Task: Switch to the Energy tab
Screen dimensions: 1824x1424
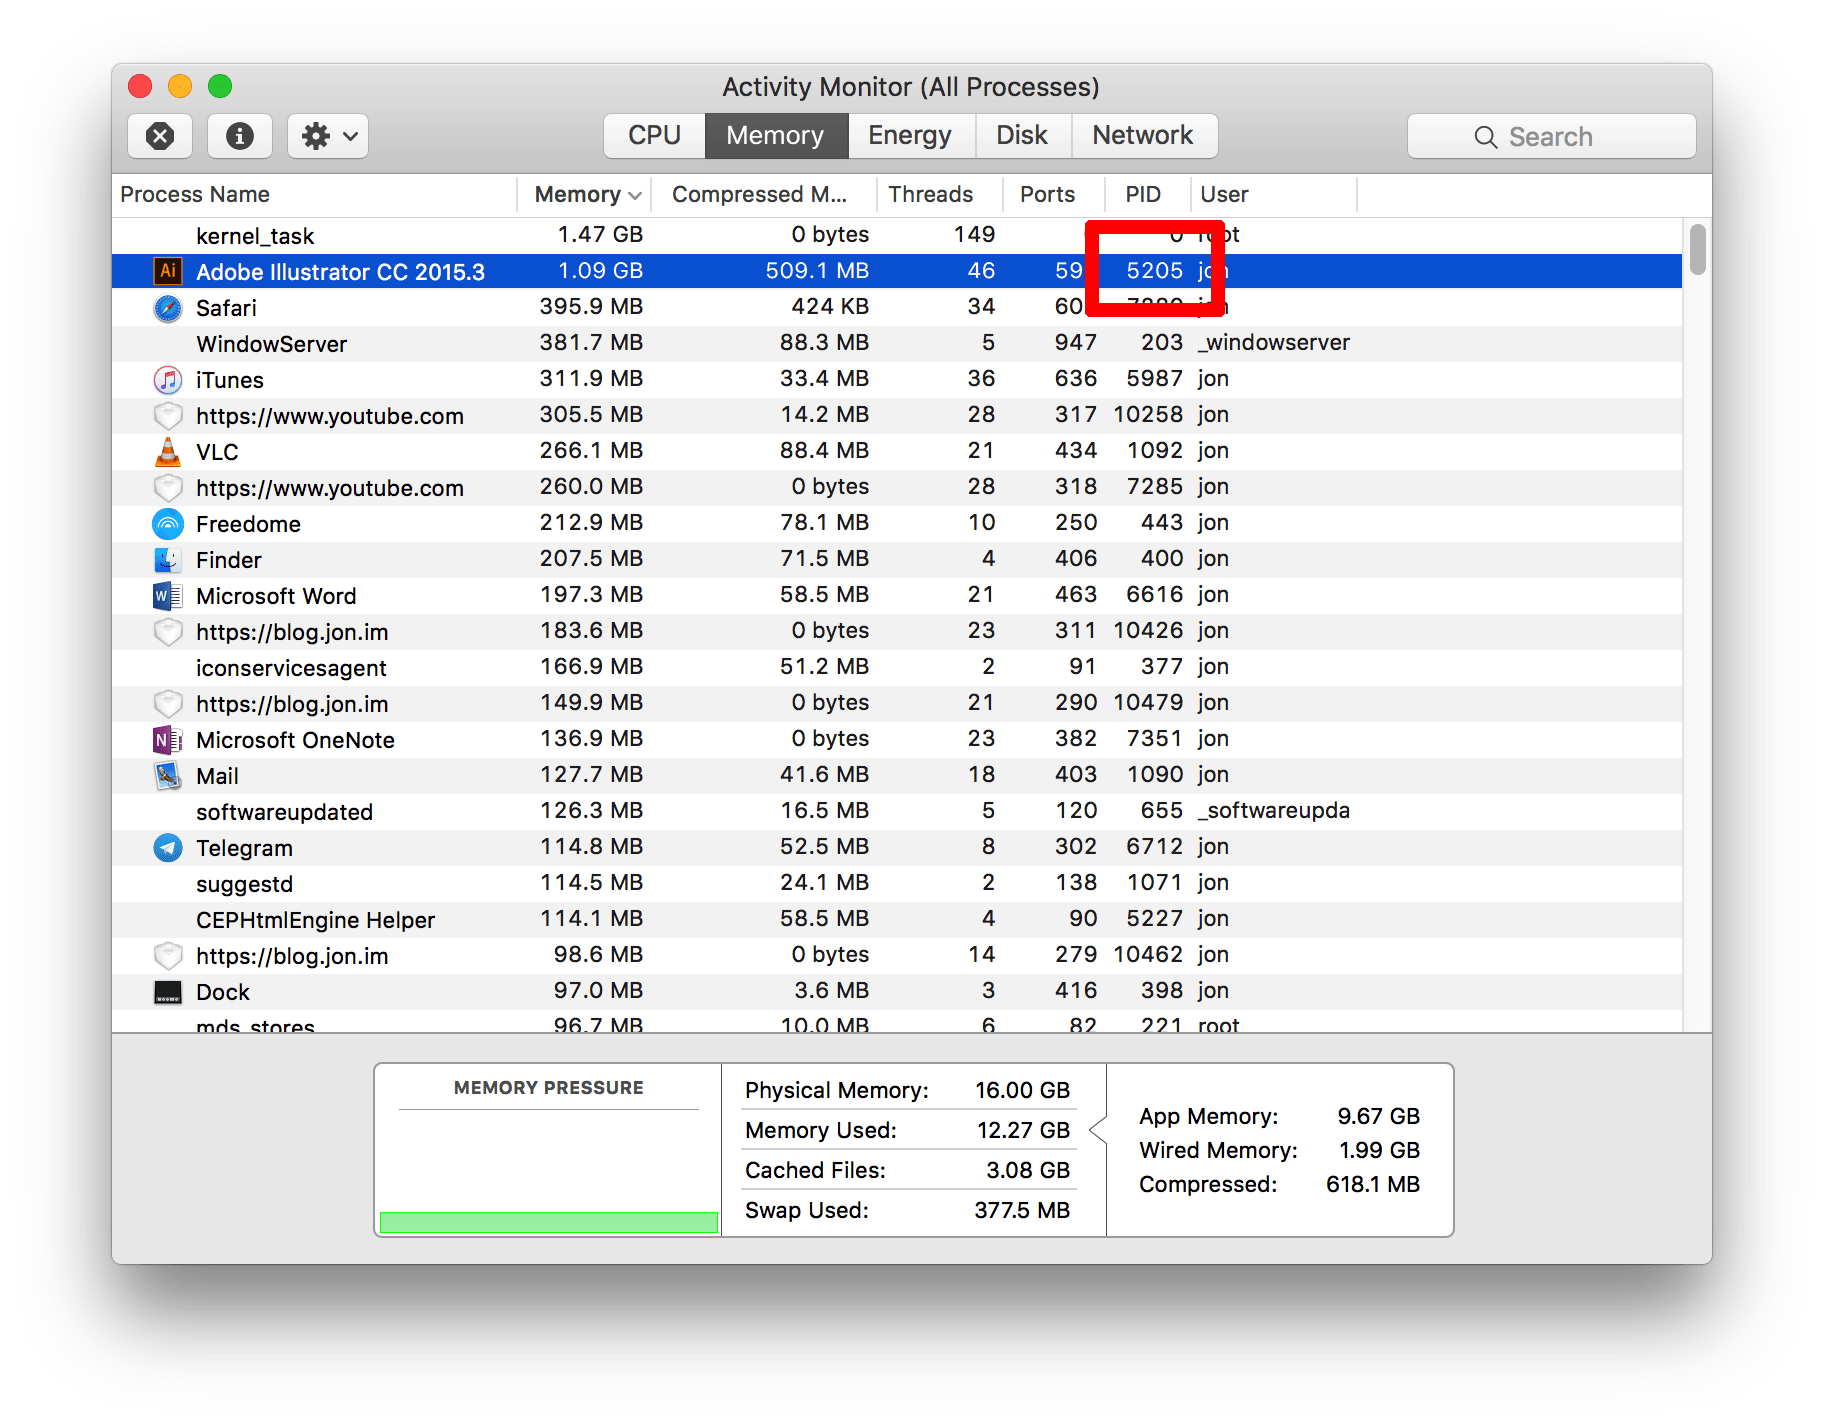Action: pos(909,136)
